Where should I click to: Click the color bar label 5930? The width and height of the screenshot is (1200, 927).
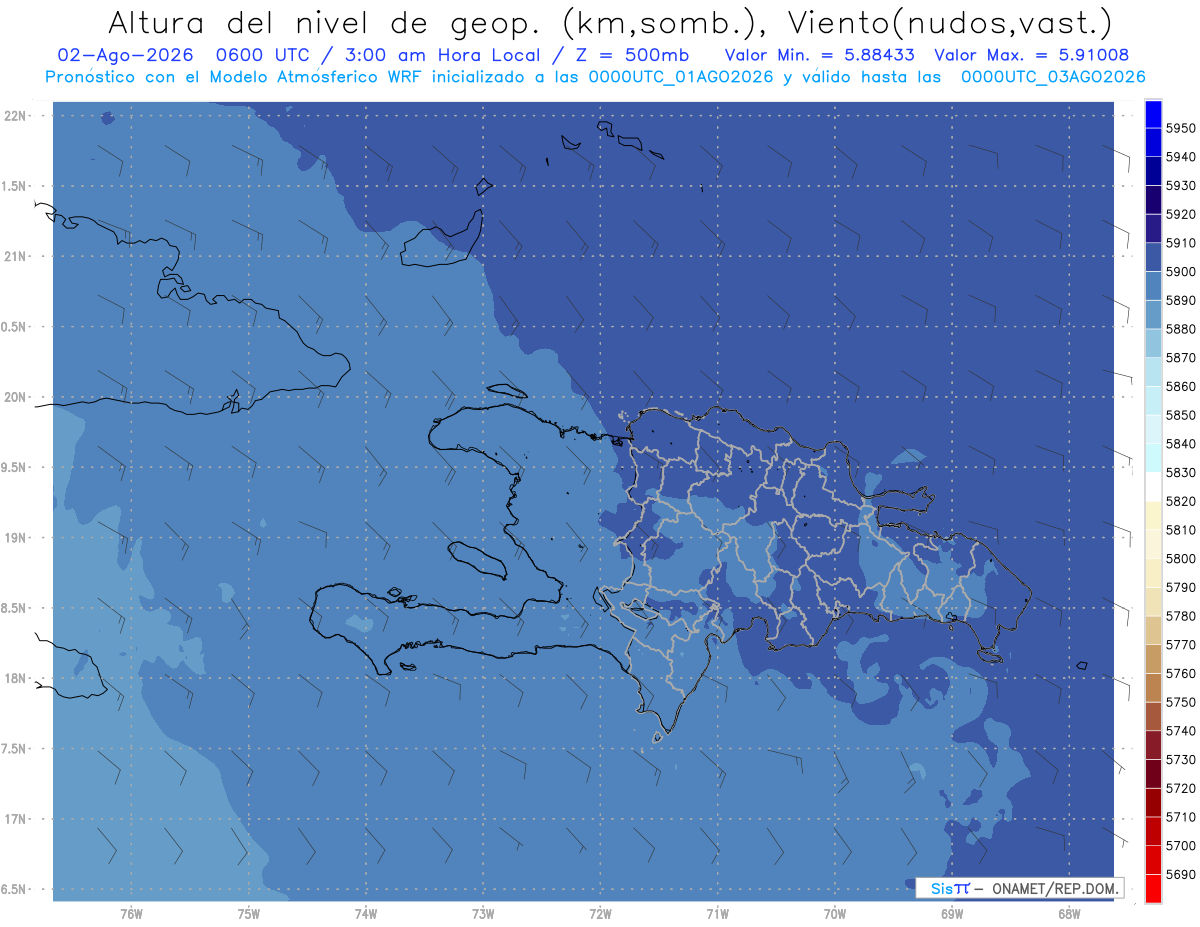tap(1181, 186)
